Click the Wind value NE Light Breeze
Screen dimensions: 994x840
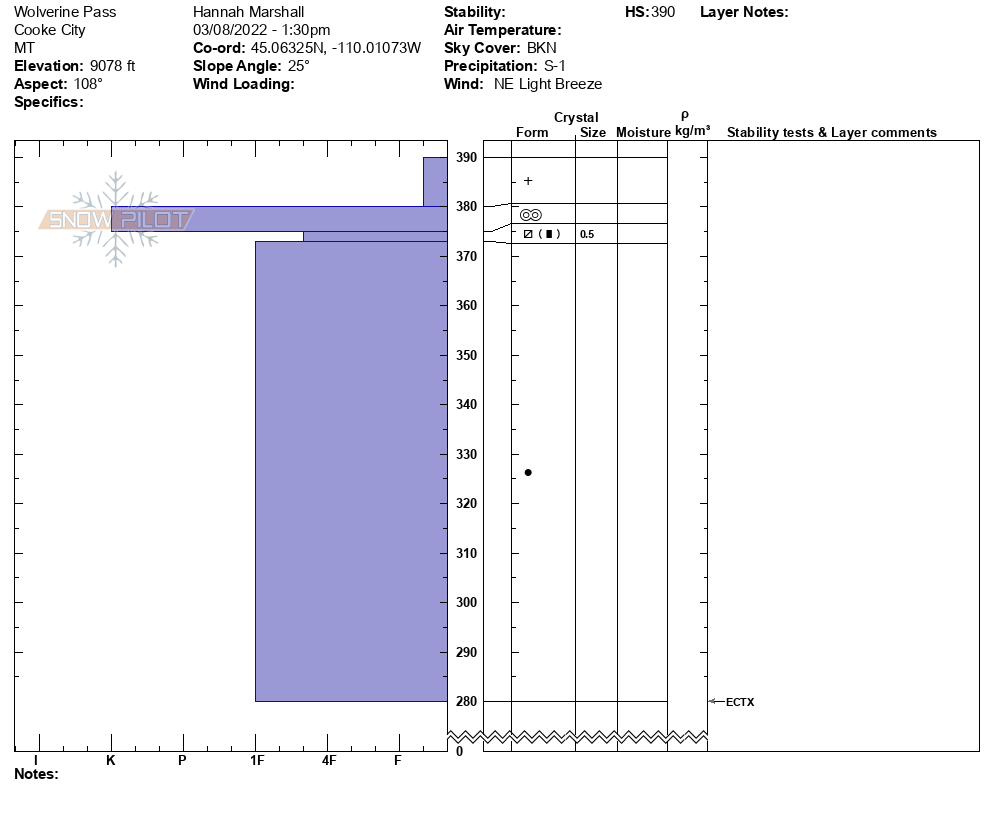click(548, 84)
